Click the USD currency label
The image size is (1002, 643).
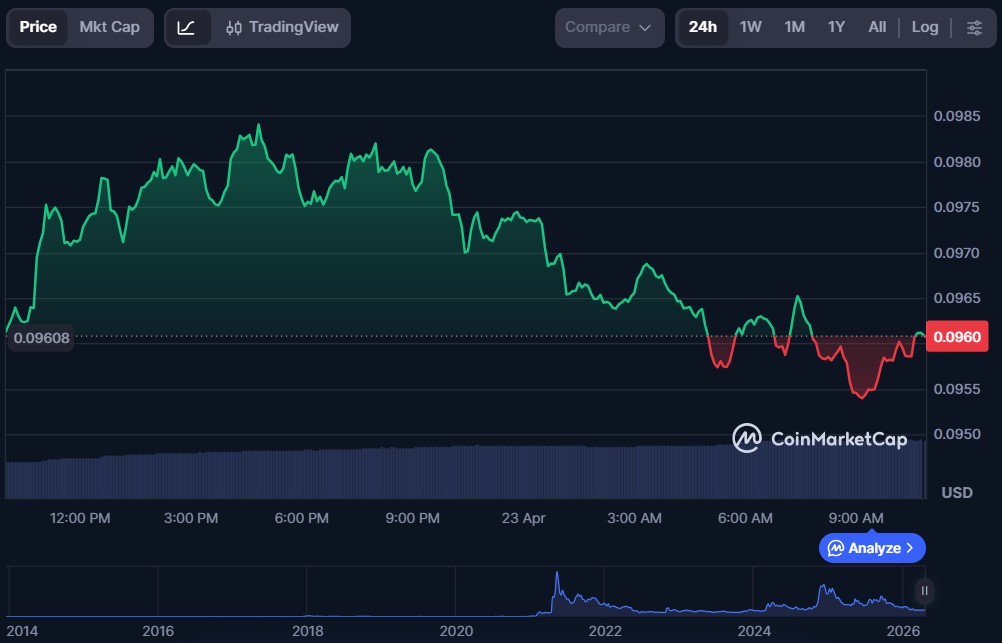(957, 493)
